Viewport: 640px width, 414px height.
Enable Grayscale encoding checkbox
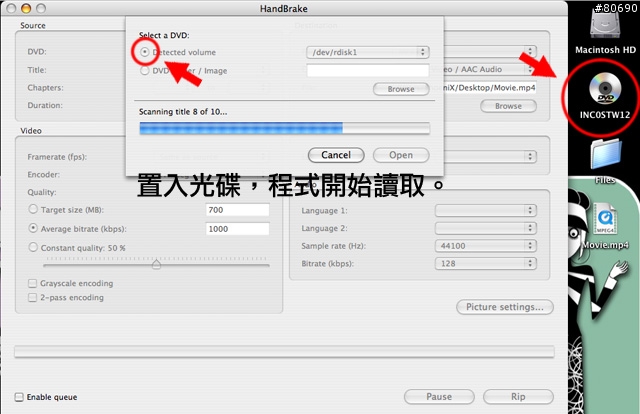[32, 283]
